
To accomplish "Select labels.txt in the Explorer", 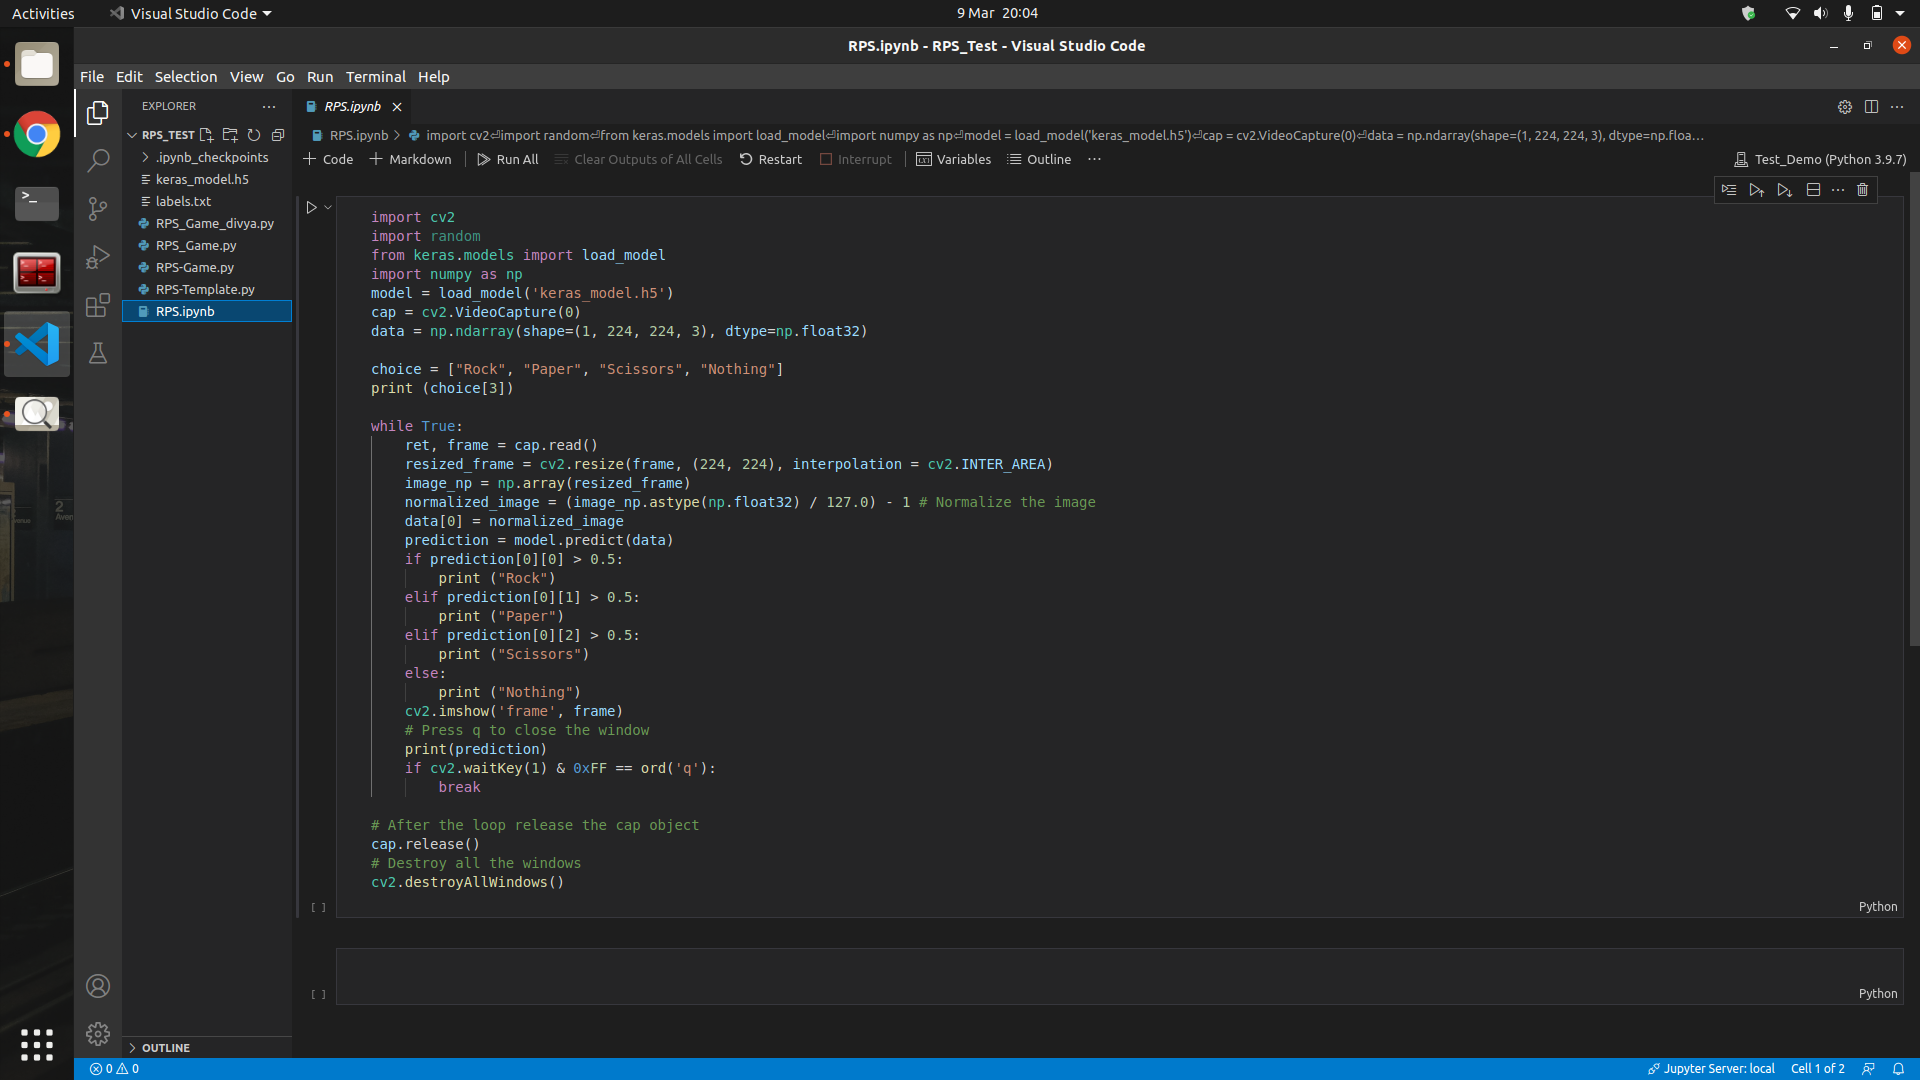I will point(185,201).
